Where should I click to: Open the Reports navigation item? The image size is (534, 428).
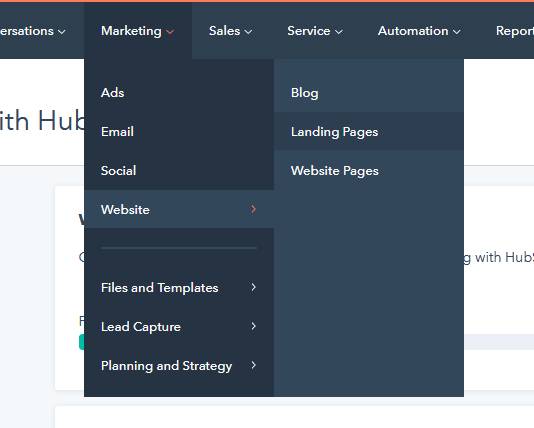515,31
